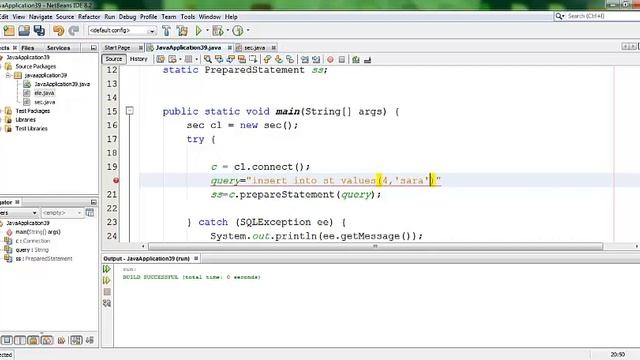The width and height of the screenshot is (640, 360).
Task: Click the editor horizontal scrollbar
Action: 376,246
